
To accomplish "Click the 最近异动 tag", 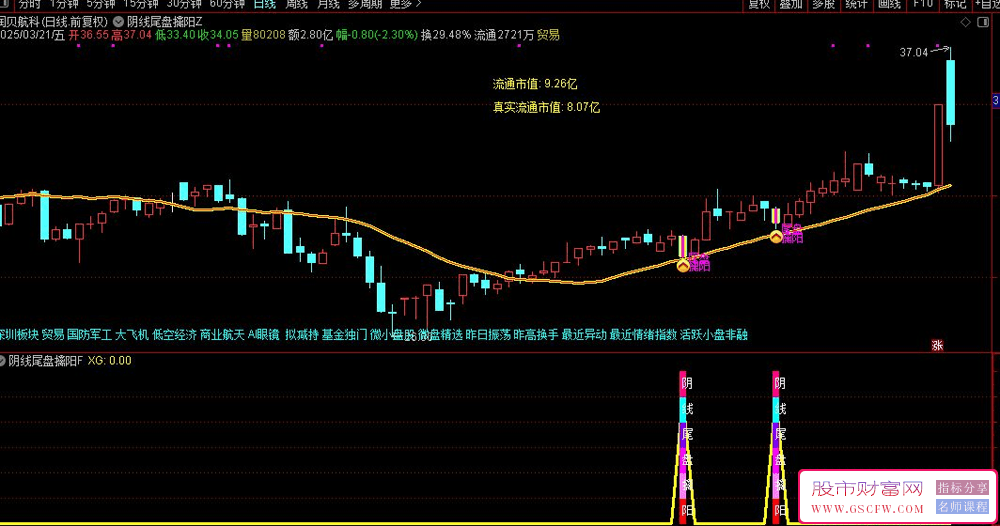I will [x=584, y=335].
